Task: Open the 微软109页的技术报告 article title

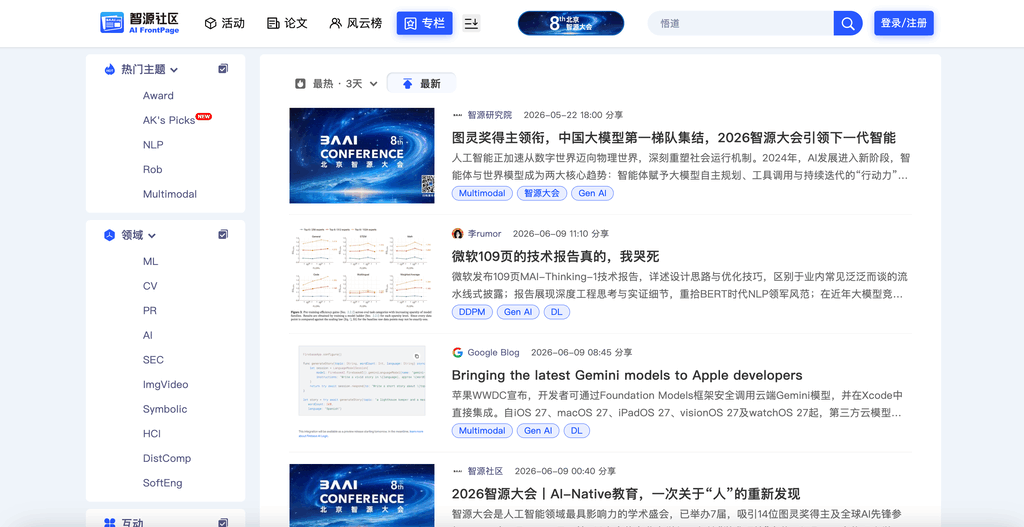Action: click(555, 256)
